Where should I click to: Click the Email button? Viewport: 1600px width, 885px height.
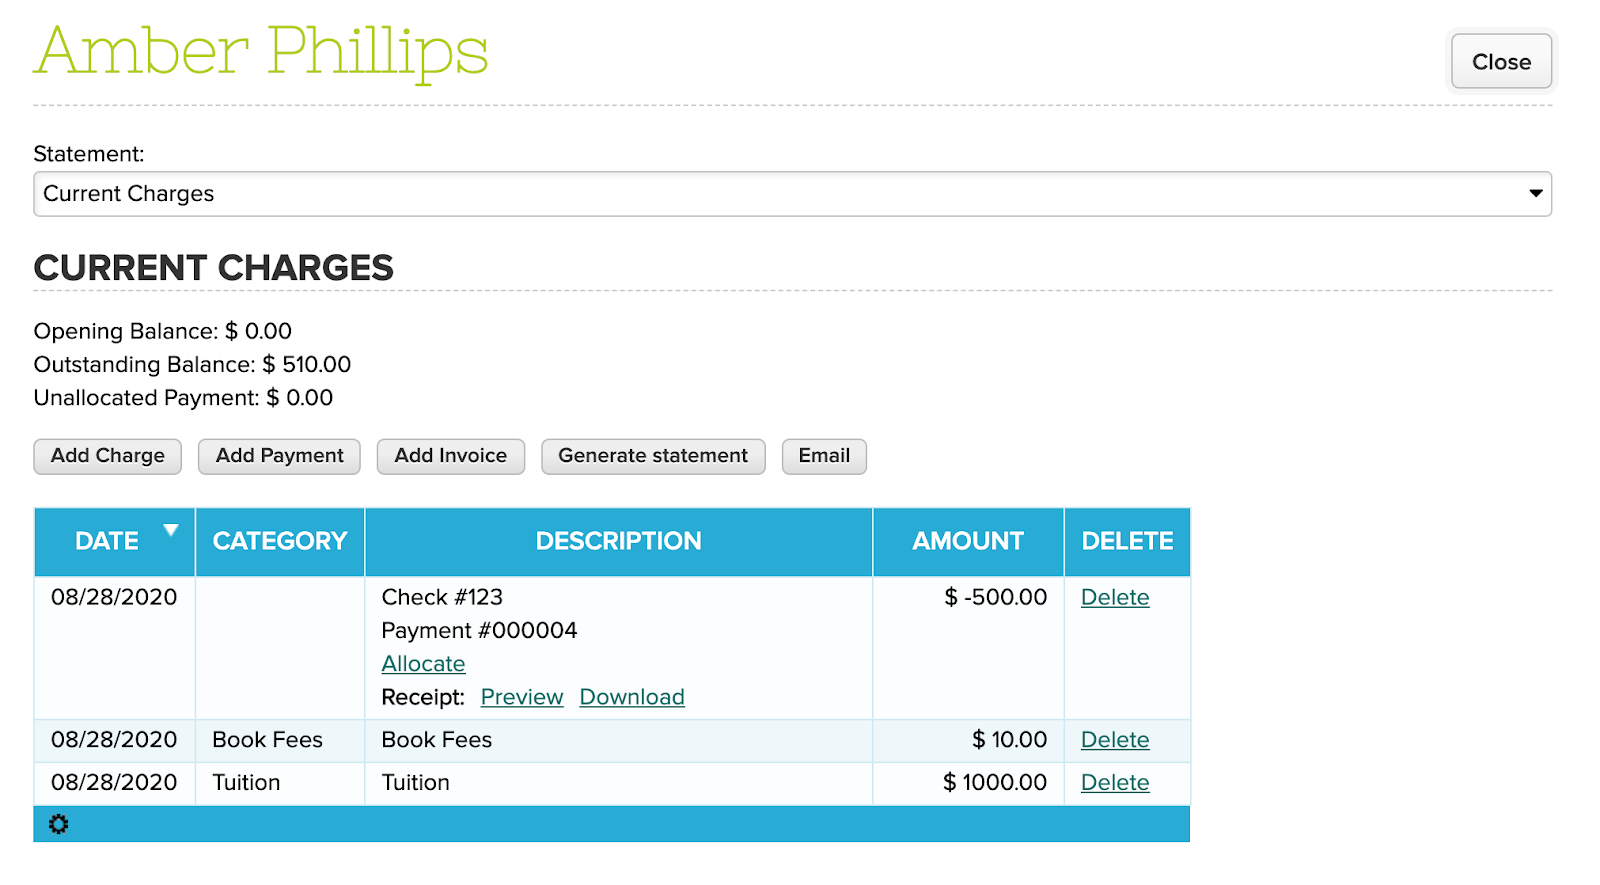(x=824, y=456)
